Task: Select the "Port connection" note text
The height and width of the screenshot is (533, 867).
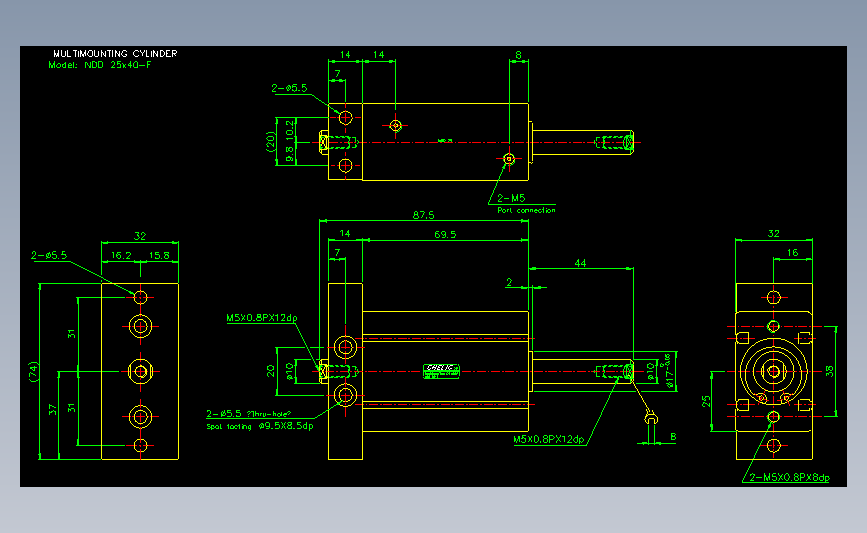Action: pos(526,210)
